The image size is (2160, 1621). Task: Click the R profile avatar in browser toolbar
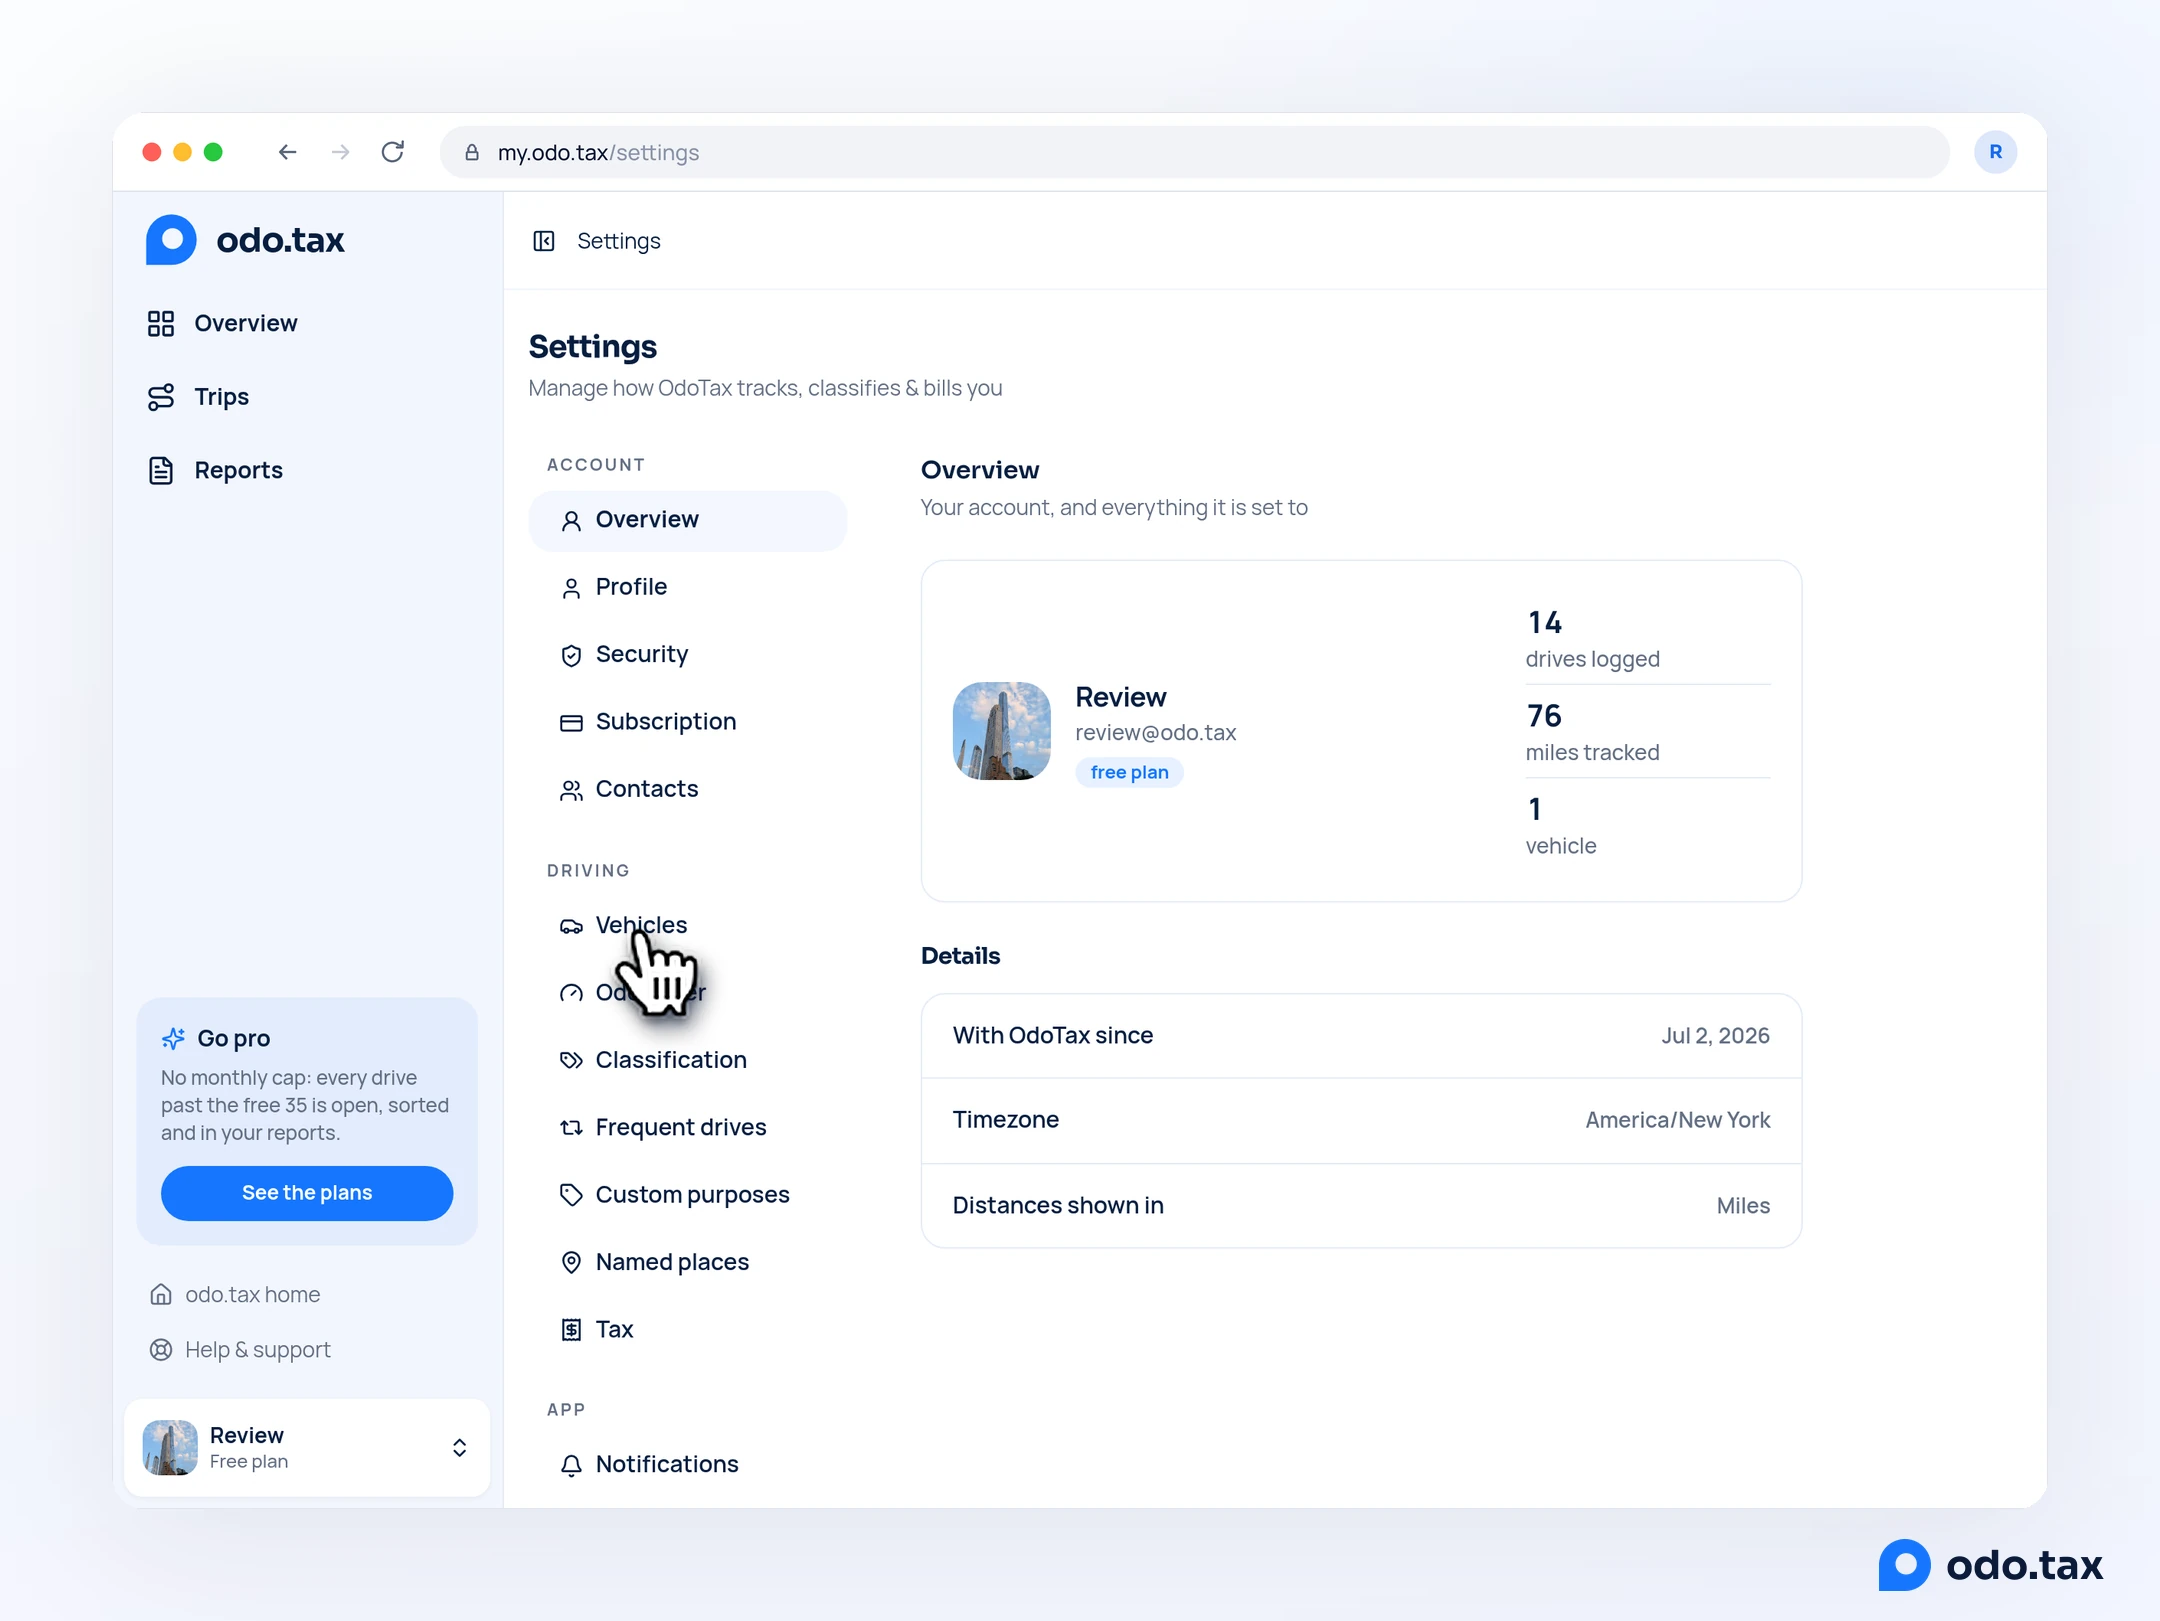[1995, 152]
